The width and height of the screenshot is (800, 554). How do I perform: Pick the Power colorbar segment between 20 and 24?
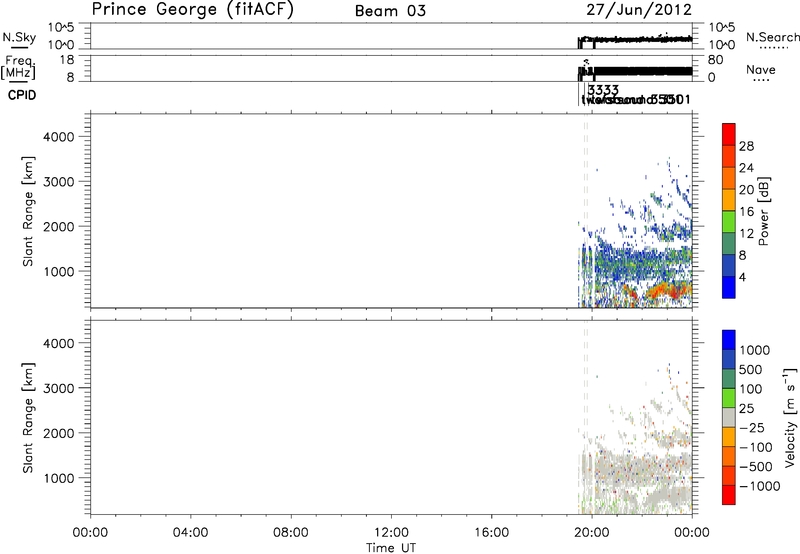729,179
